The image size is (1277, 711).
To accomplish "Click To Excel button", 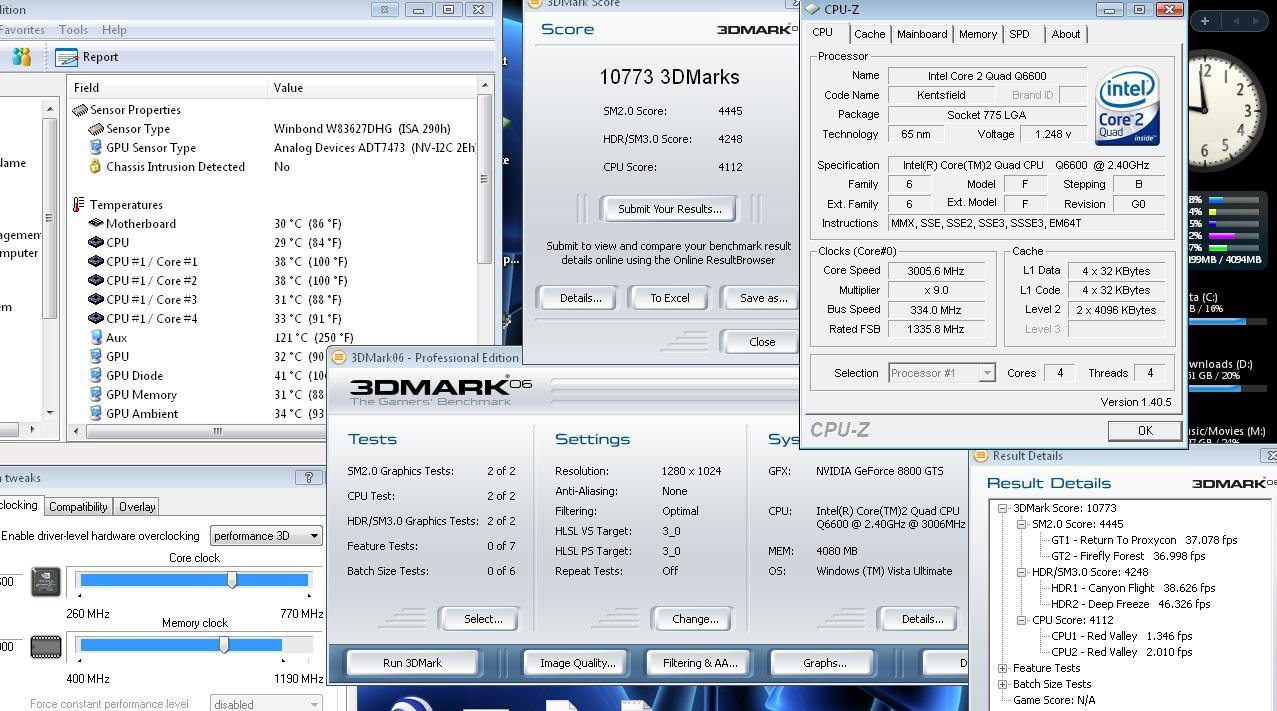I will point(669,298).
